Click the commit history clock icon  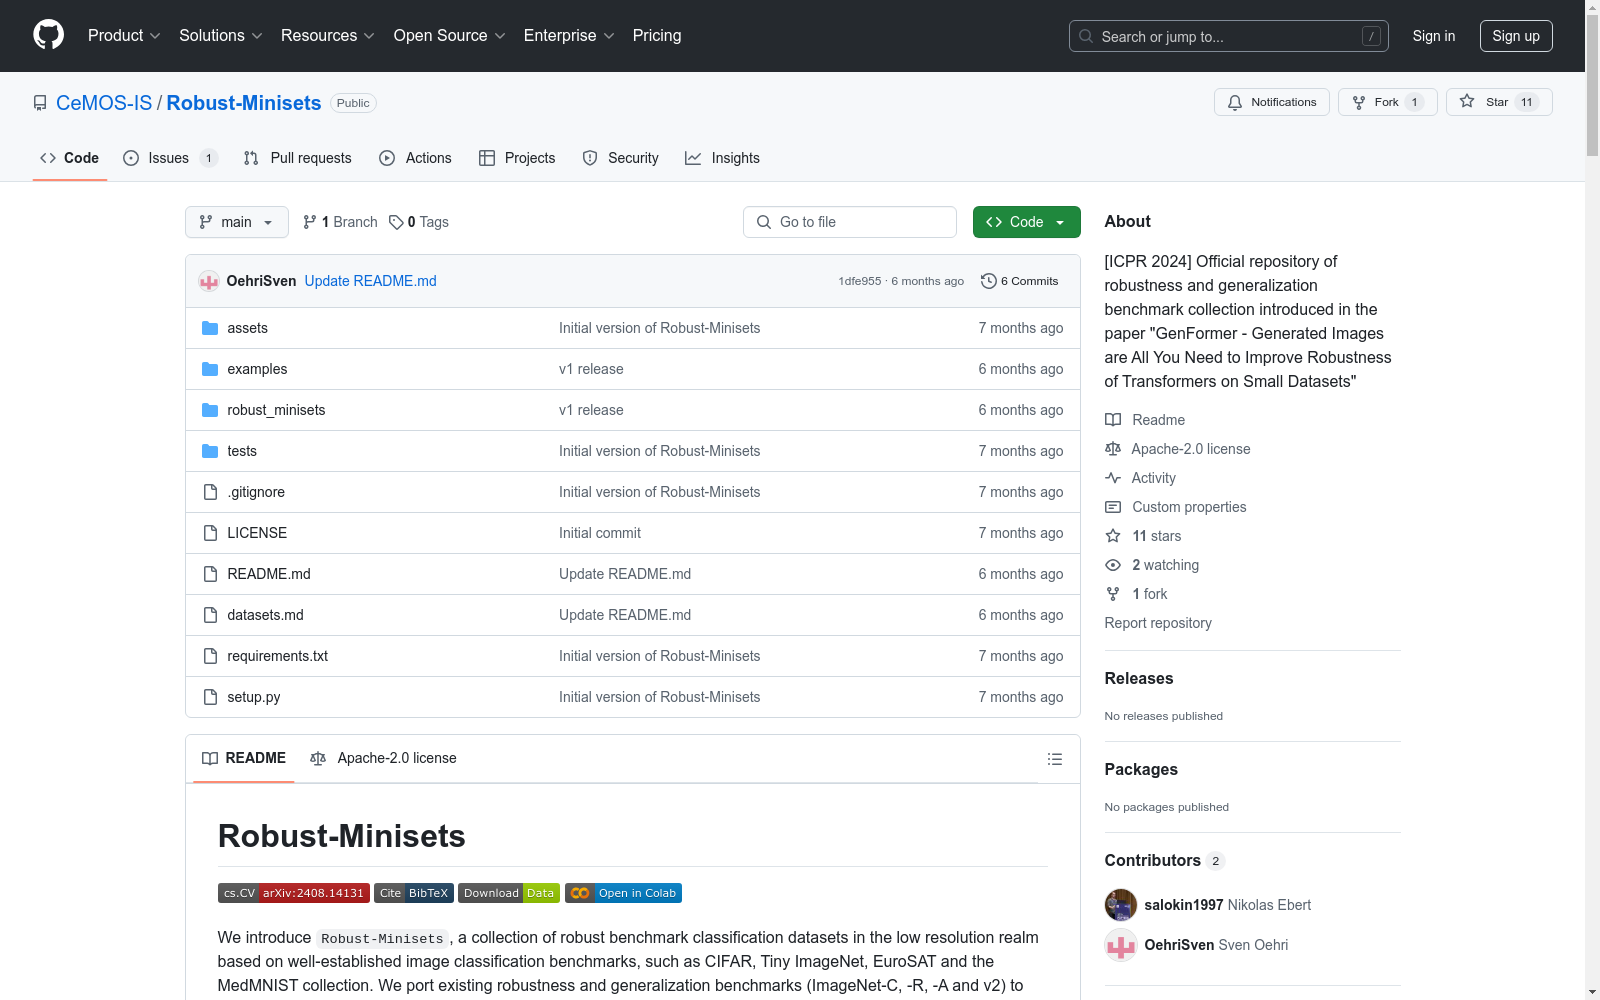989,281
